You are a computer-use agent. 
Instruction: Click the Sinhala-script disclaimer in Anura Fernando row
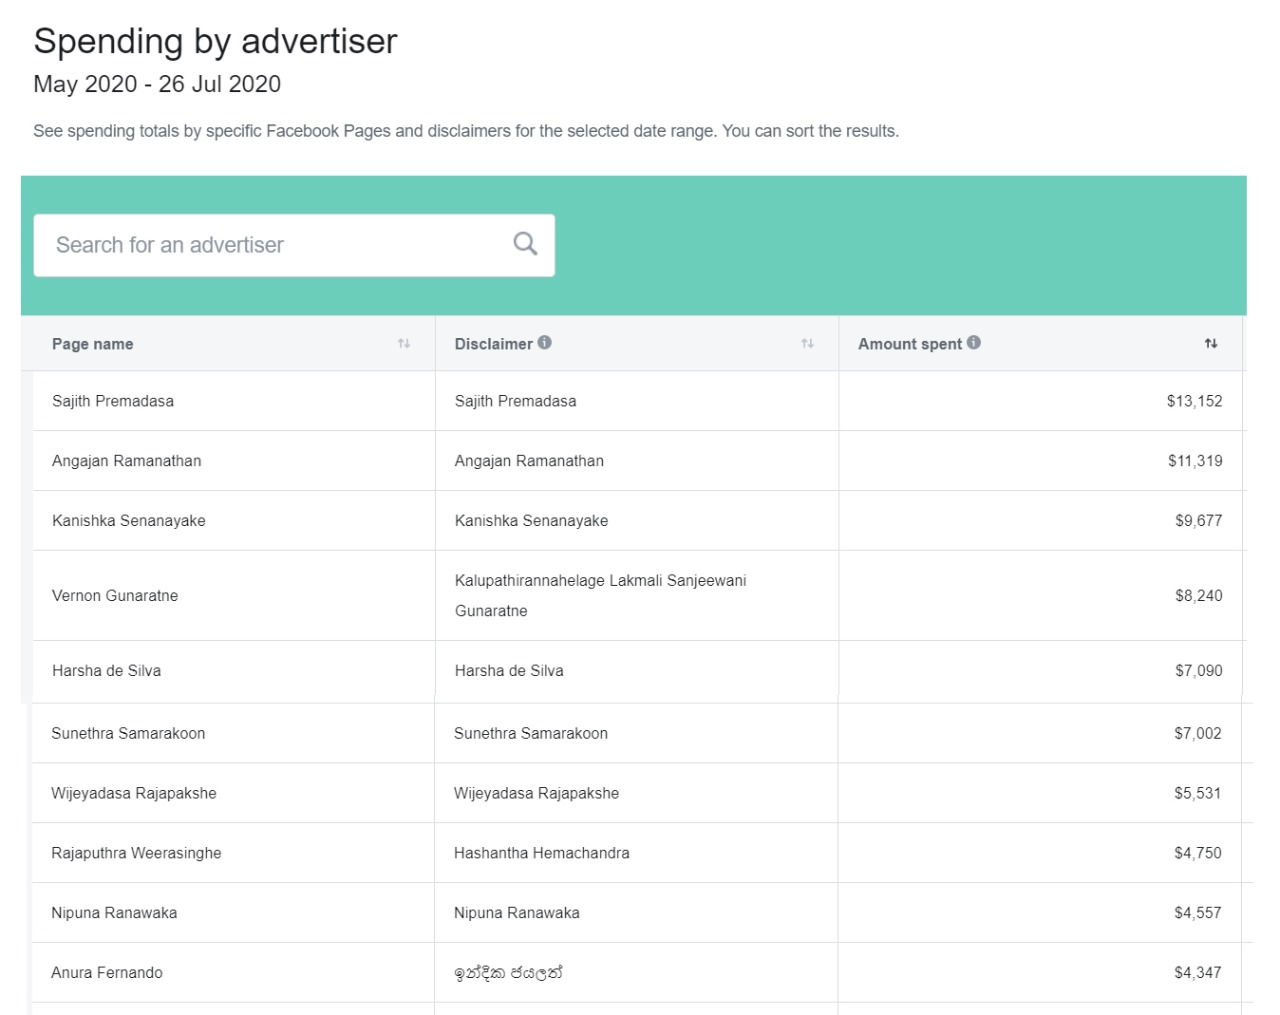(508, 972)
